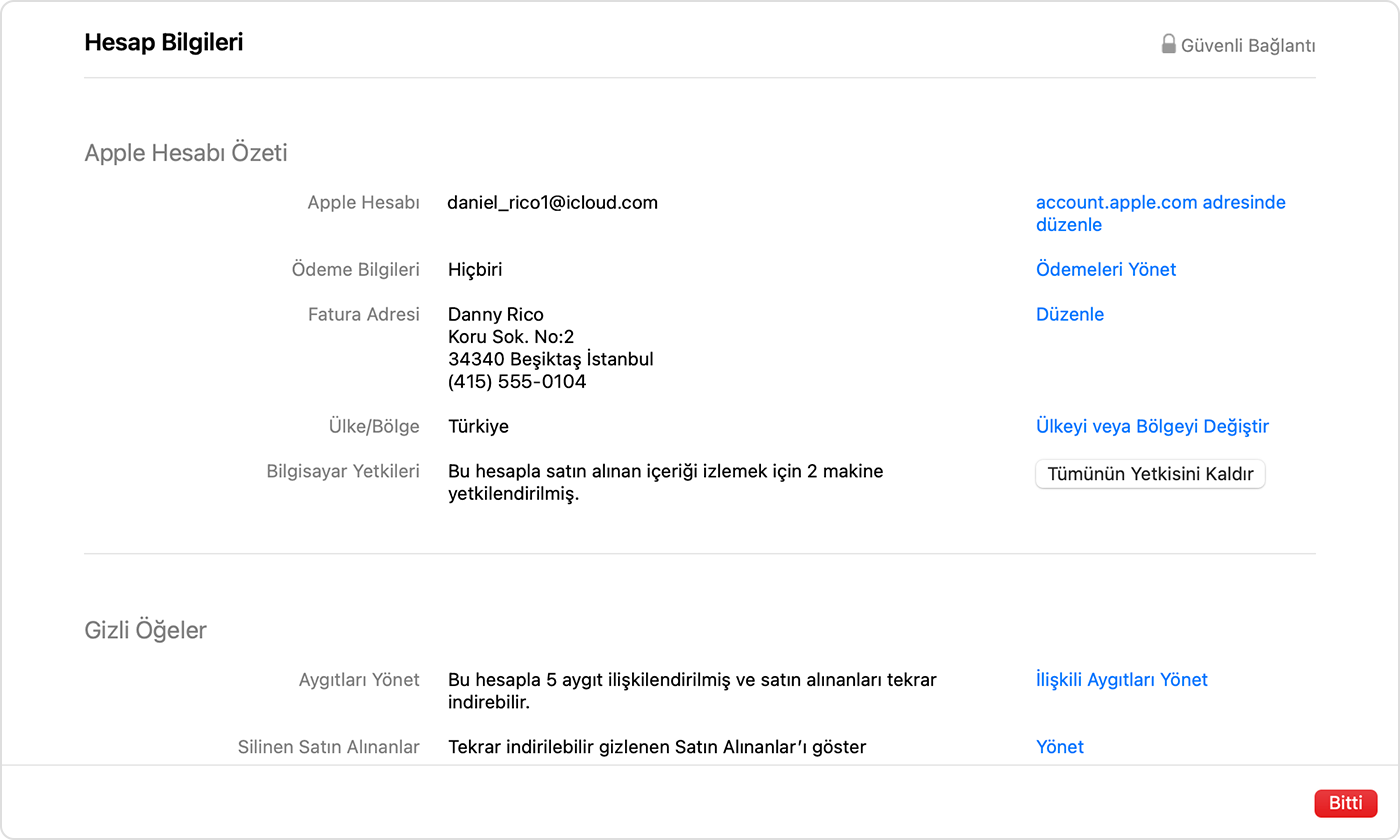Image resolution: width=1400 pixels, height=840 pixels.
Task: Open the İlişkili Aygıtları Yönet link
Action: (1122, 680)
